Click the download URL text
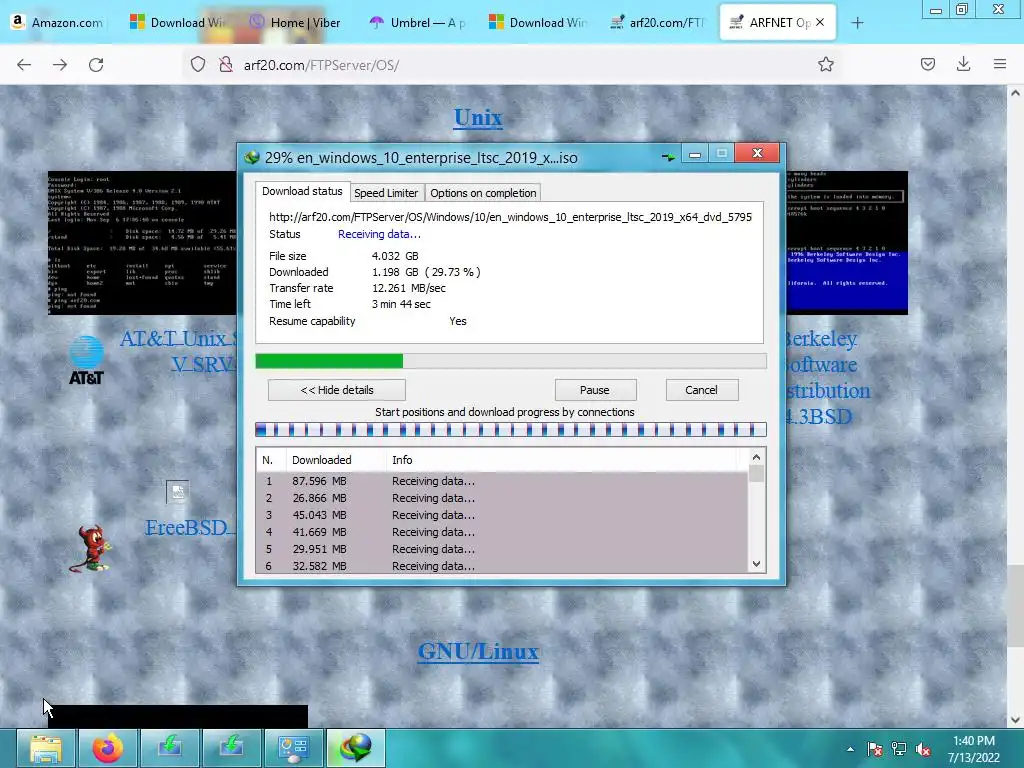 coord(510,217)
